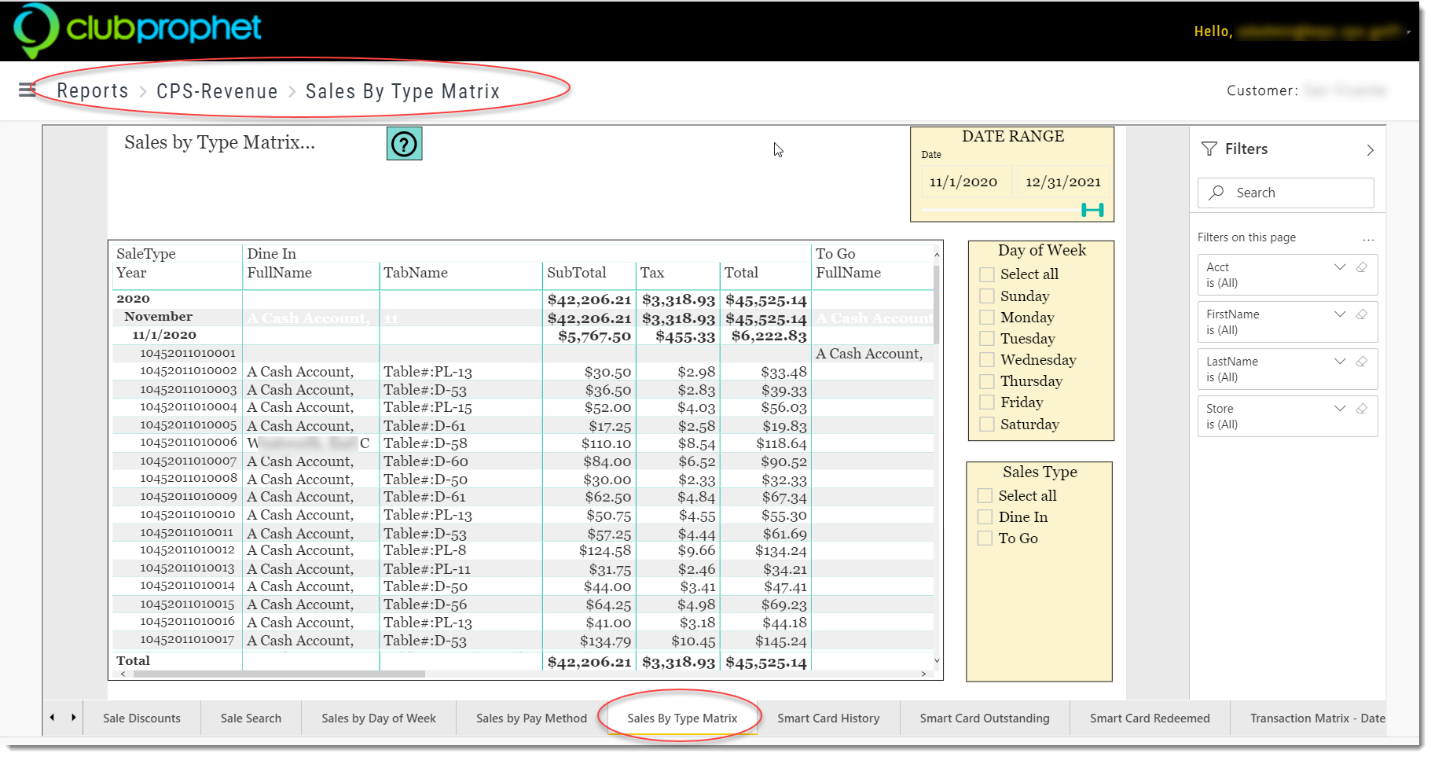
Task: Open more options for filters on this page
Action: coord(1368,238)
